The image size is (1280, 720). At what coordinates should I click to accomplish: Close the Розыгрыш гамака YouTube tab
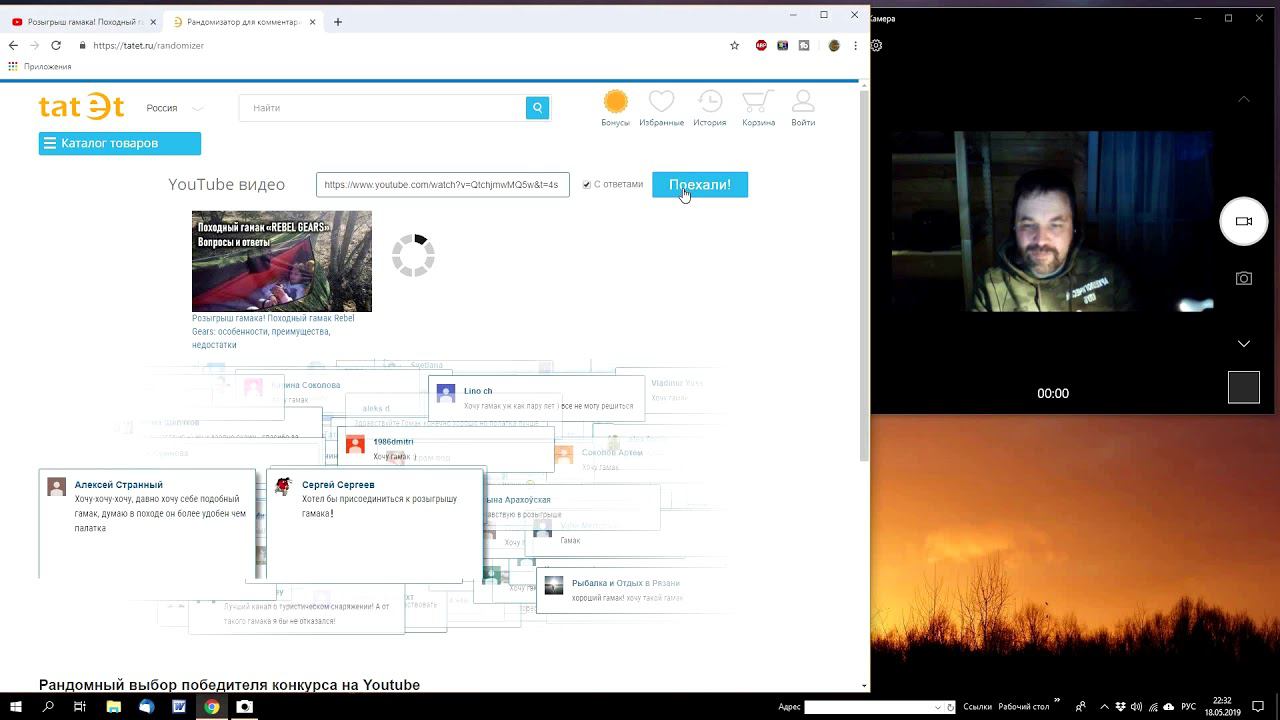pyautogui.click(x=153, y=22)
